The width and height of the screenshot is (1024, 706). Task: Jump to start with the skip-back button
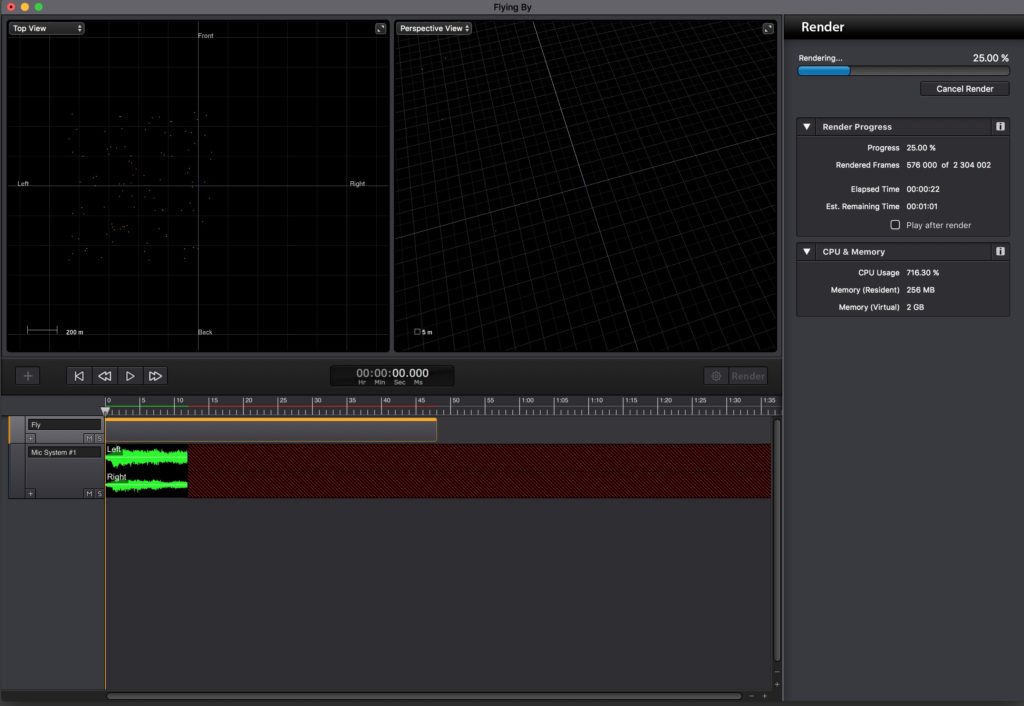pos(79,376)
